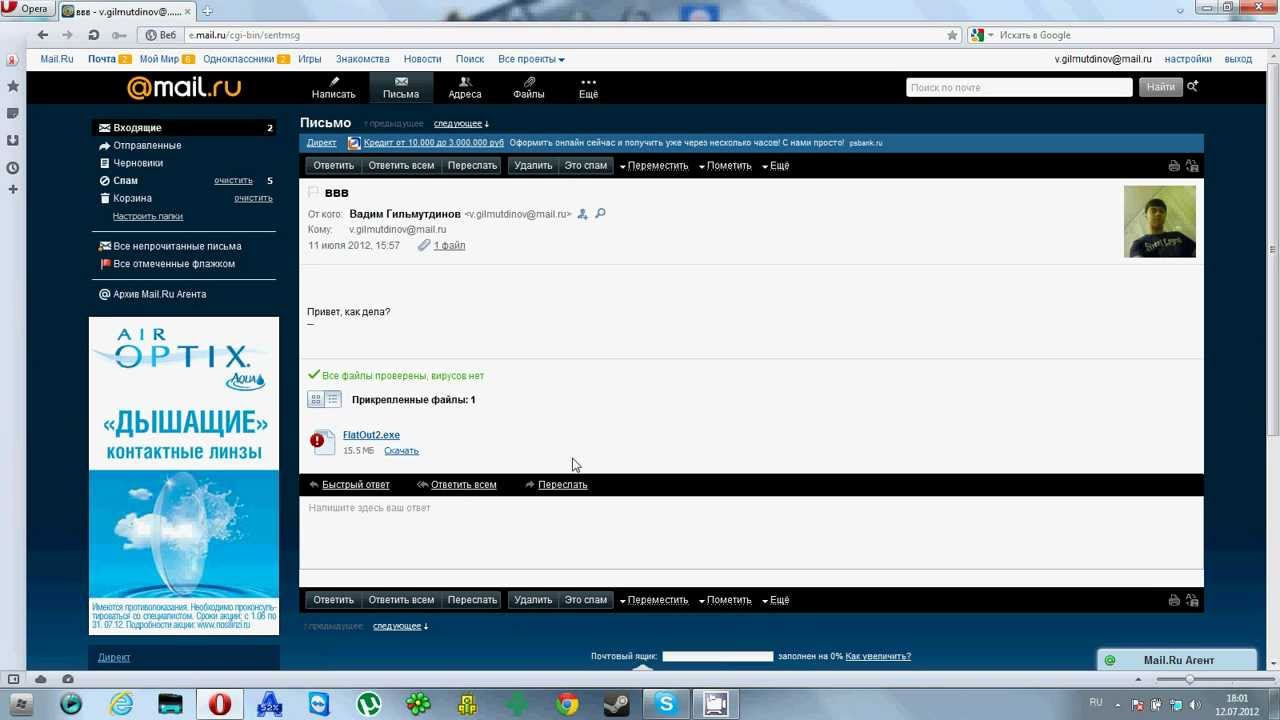The width and height of the screenshot is (1280, 720).
Task: Open the Написать compose button
Action: 333,88
